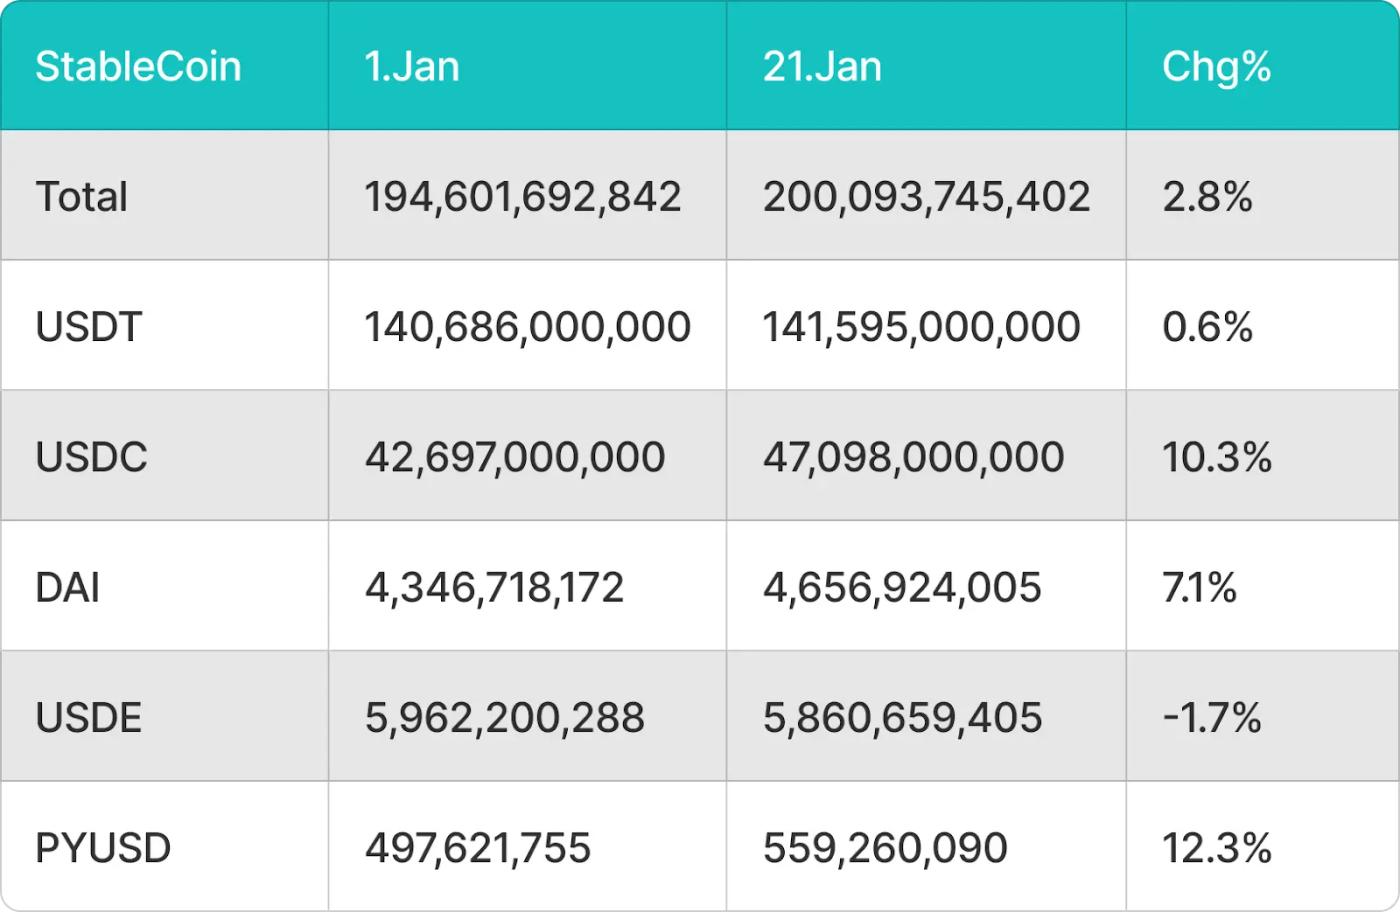Click the StableCoin column header

coord(138,67)
